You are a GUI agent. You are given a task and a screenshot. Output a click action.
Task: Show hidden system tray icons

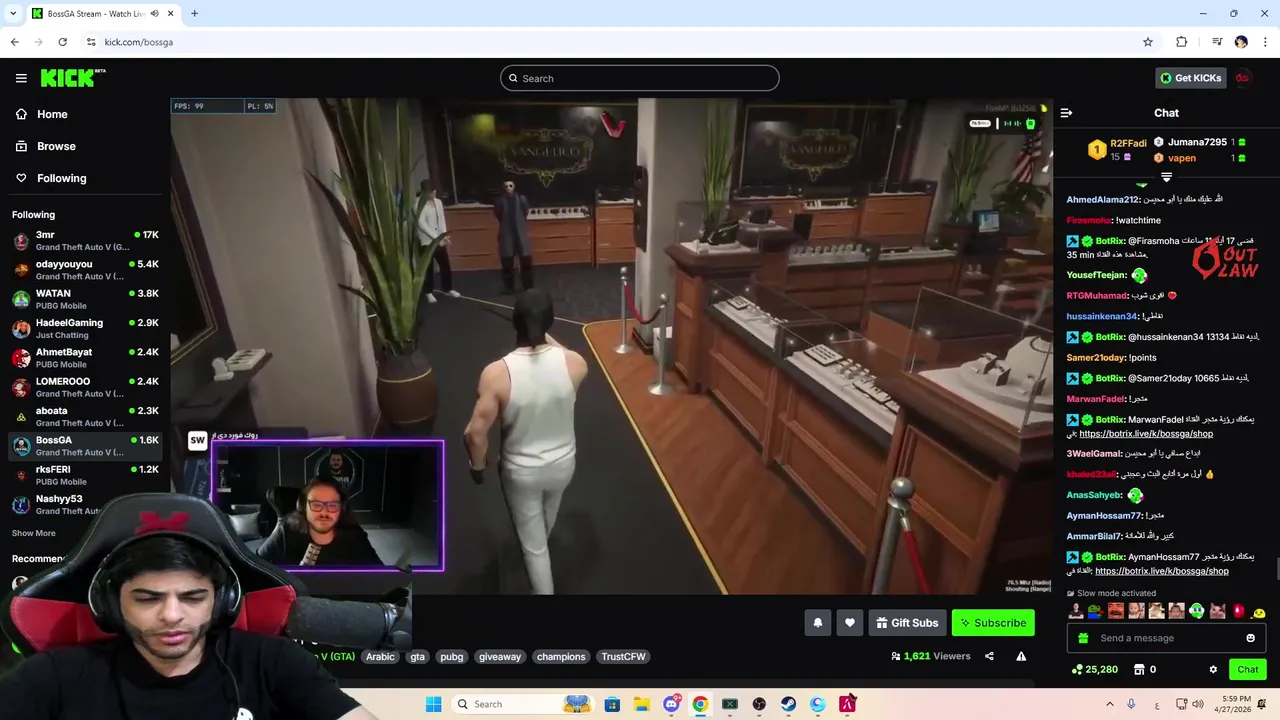tap(1109, 704)
